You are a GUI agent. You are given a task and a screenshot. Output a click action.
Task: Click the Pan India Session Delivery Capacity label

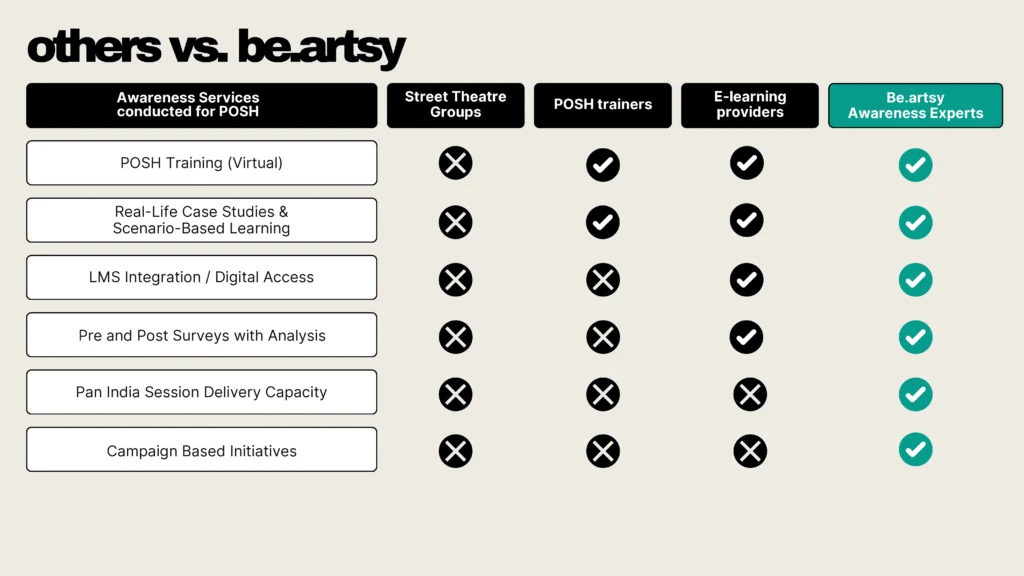click(x=202, y=392)
